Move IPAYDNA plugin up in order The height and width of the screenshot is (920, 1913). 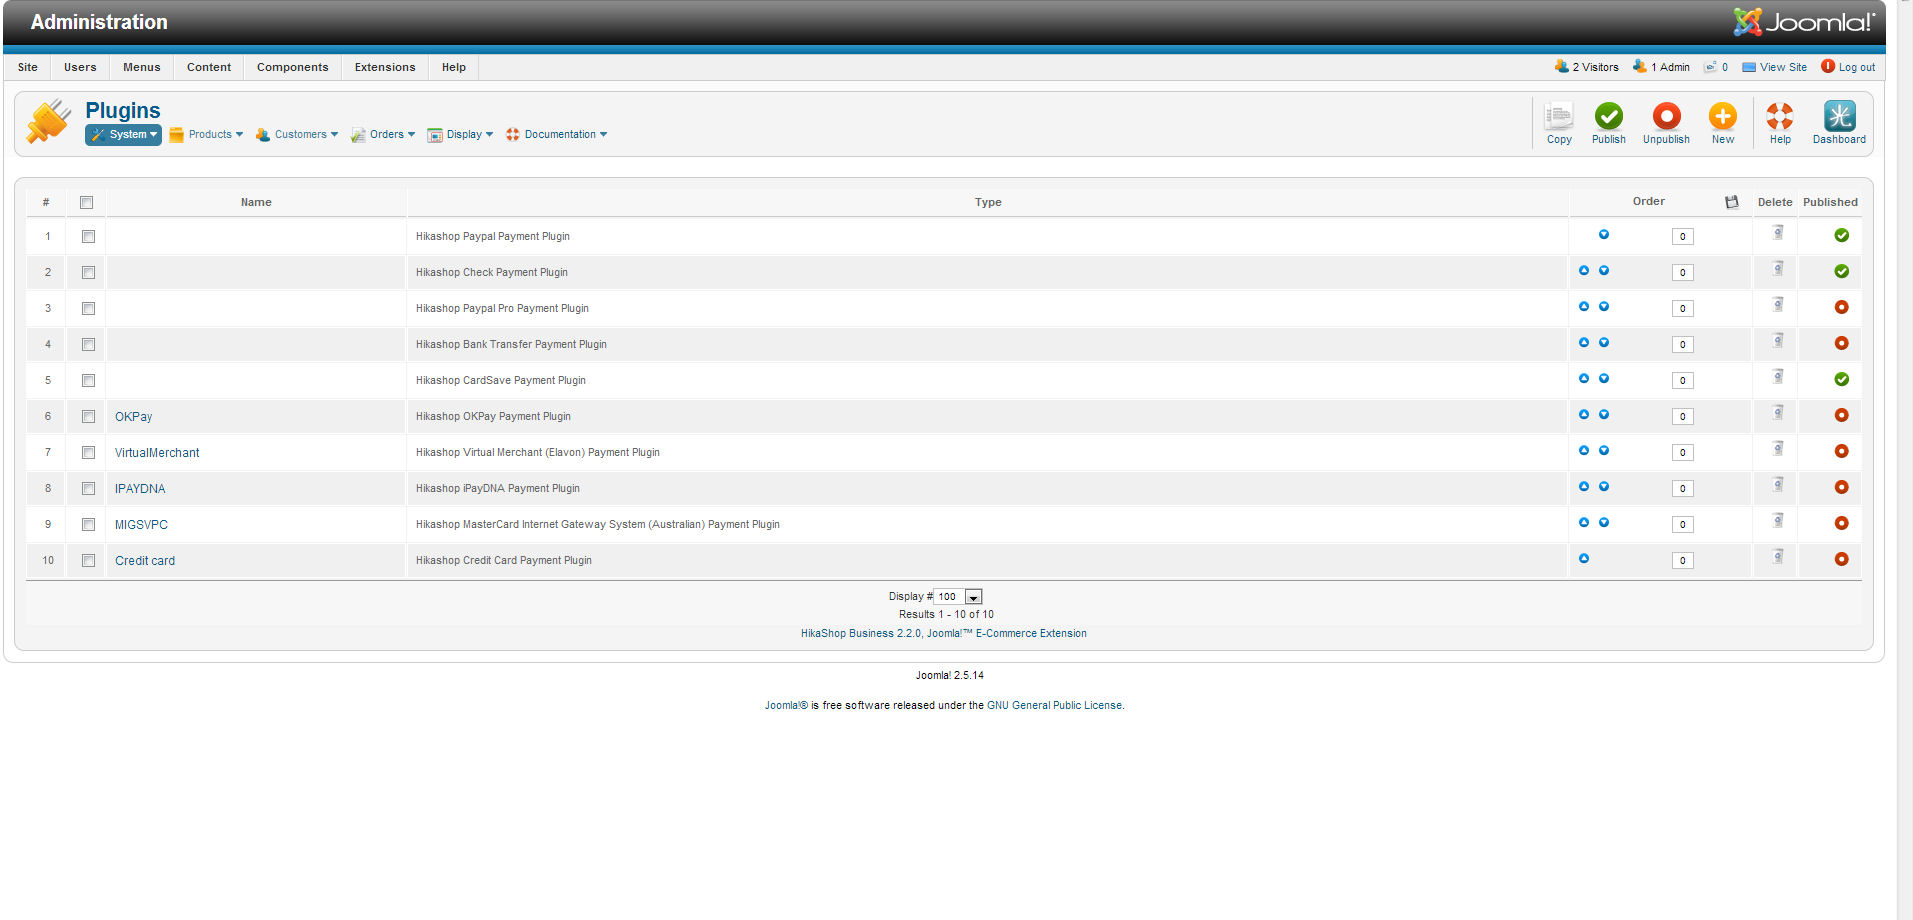tap(1584, 487)
